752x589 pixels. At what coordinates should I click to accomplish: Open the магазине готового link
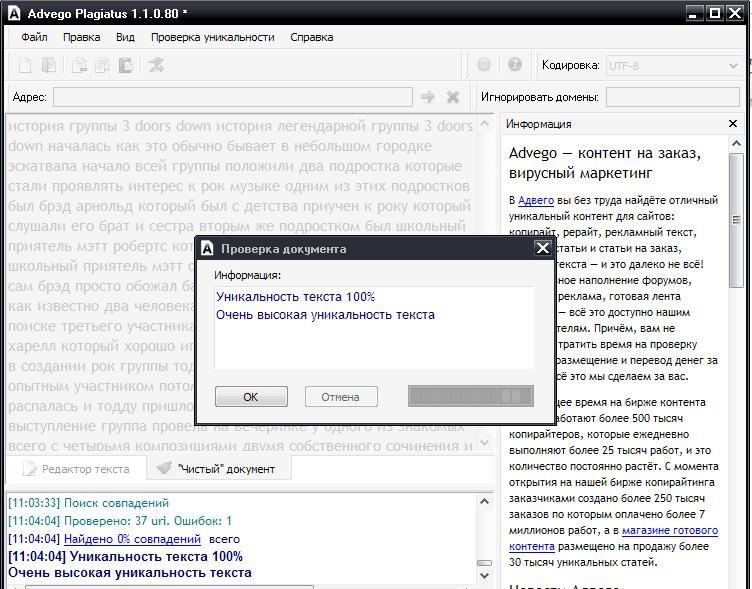(x=670, y=530)
